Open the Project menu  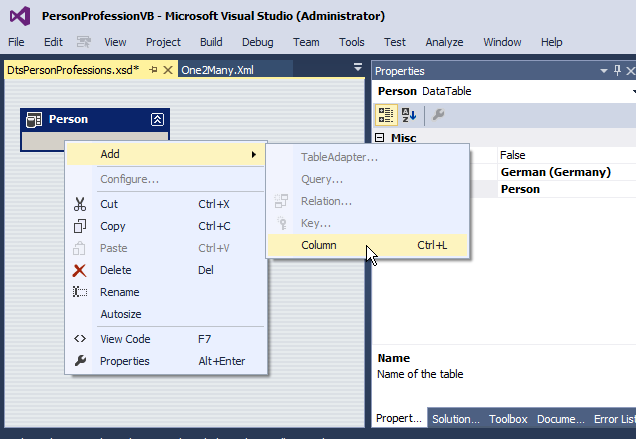pyautogui.click(x=163, y=42)
